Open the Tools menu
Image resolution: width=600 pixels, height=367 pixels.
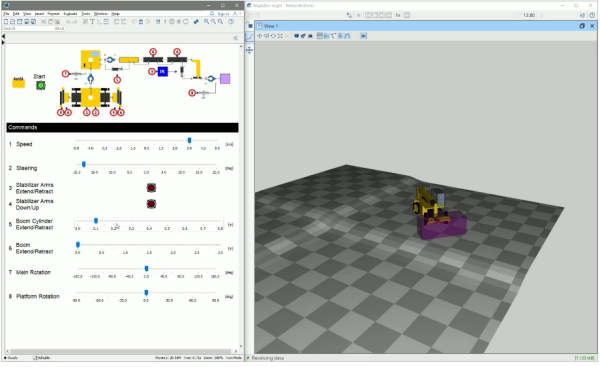[85, 14]
